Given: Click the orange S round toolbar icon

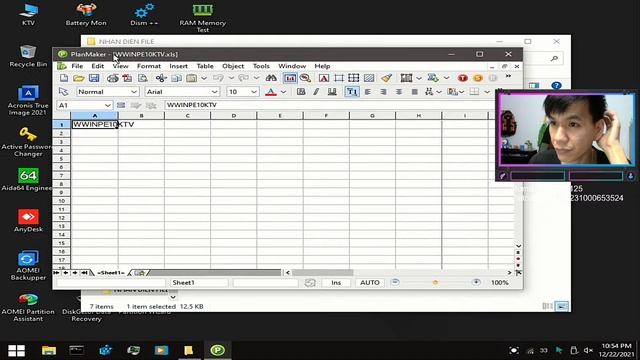Looking at the screenshot, I should 478,78.
